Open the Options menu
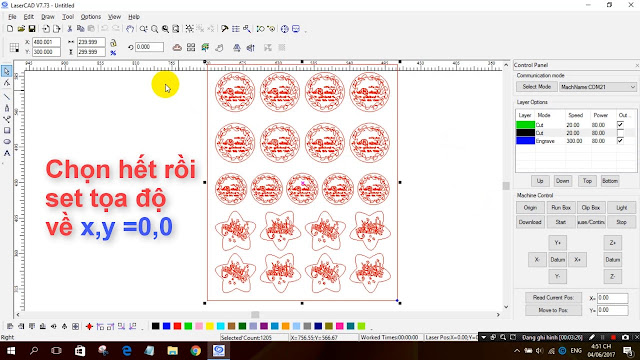The image size is (640, 360). click(x=91, y=17)
